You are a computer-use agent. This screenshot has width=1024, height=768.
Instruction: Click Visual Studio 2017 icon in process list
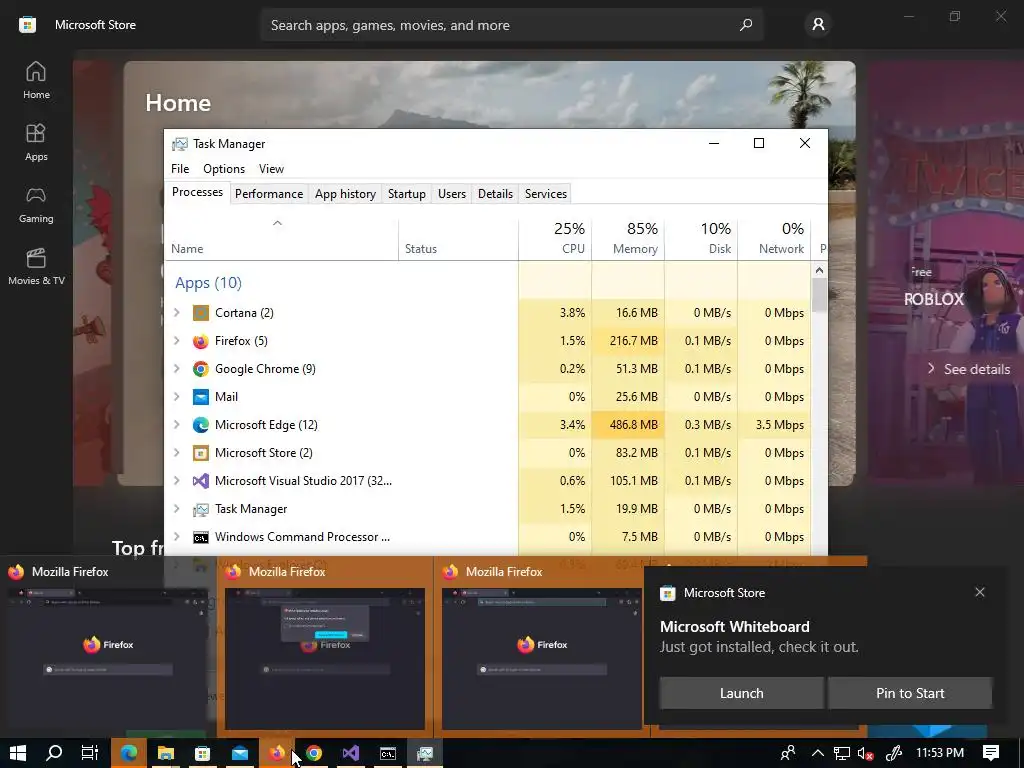coord(200,481)
